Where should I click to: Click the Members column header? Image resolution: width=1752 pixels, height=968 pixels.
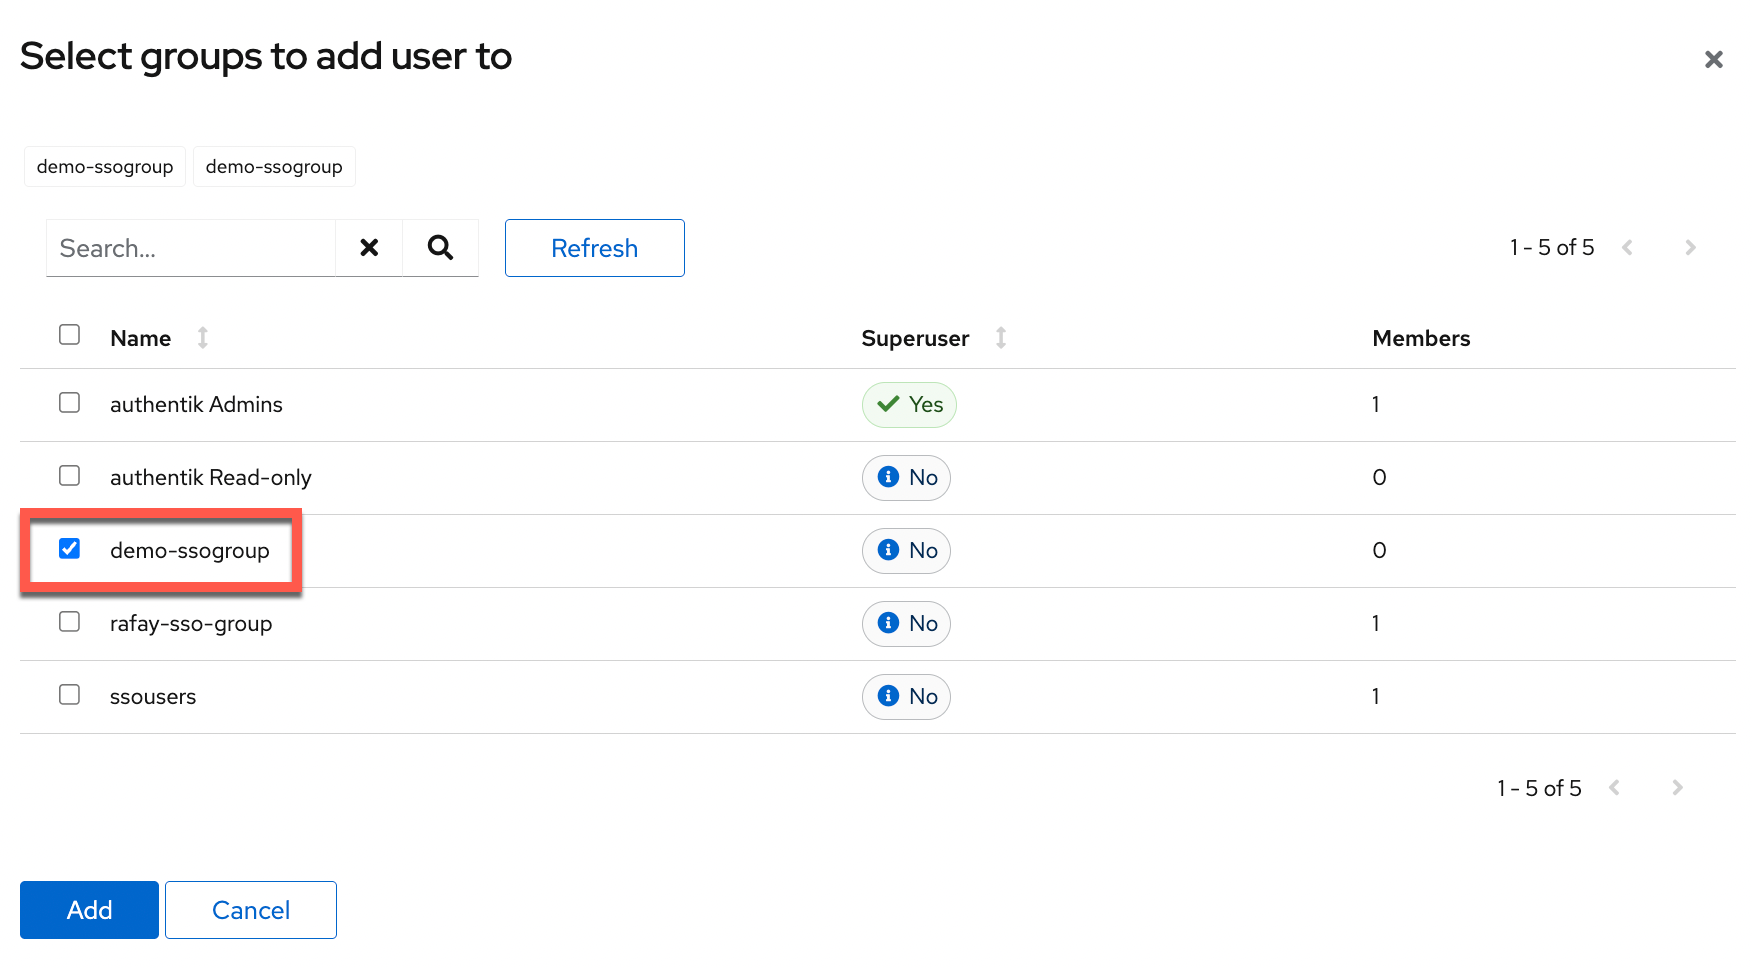1421,338
